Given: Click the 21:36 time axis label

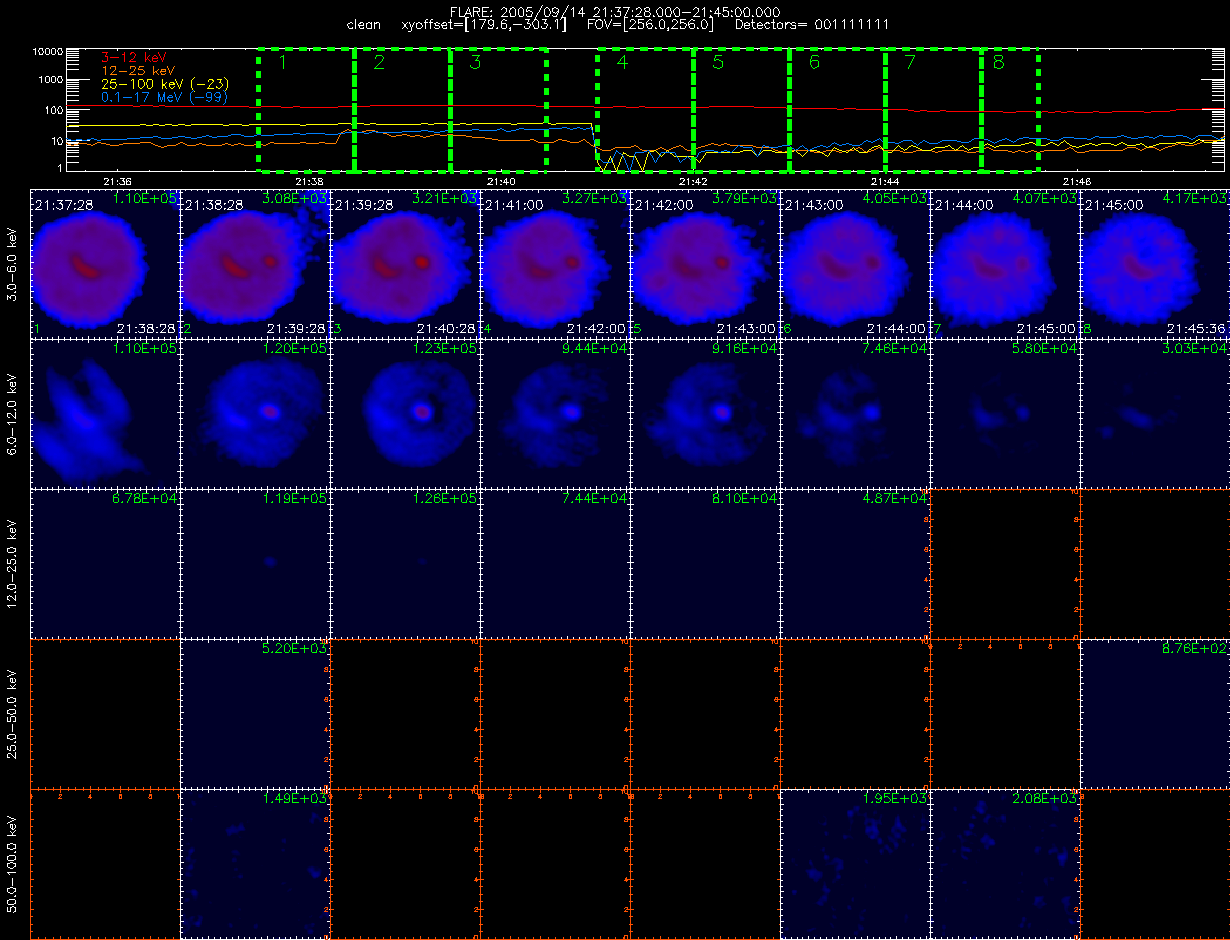Looking at the screenshot, I should point(117,181).
